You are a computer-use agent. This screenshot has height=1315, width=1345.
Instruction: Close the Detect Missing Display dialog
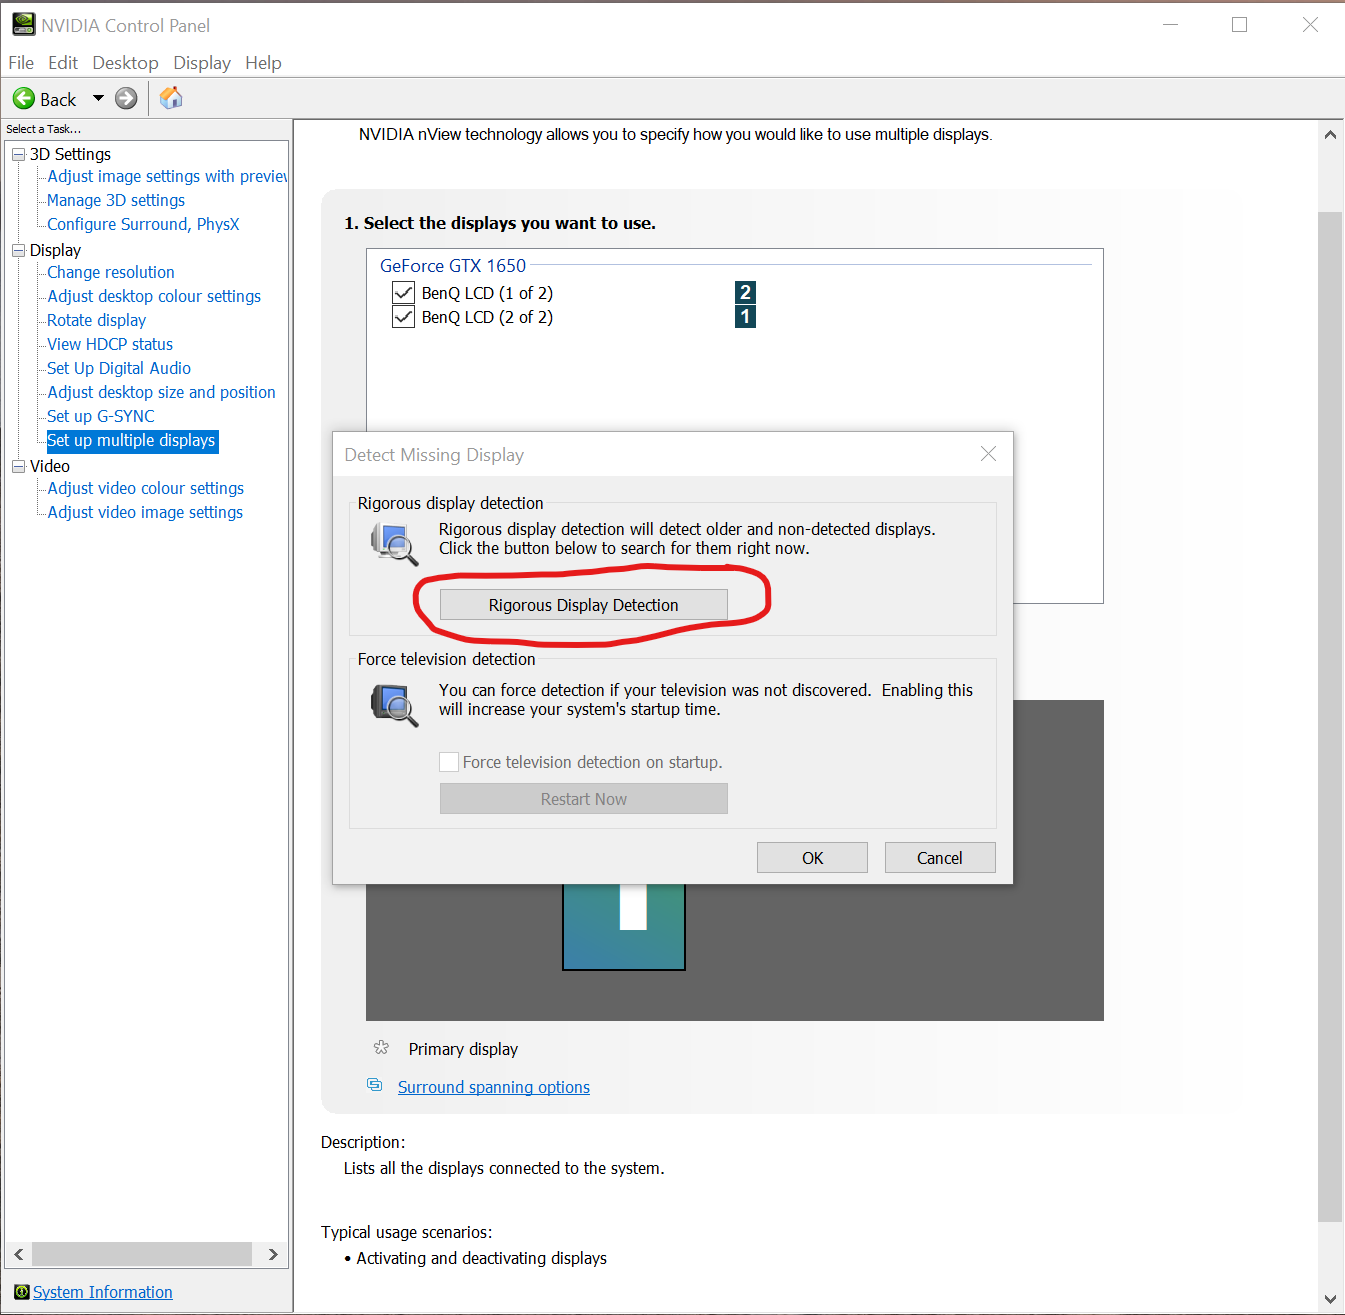[988, 454]
